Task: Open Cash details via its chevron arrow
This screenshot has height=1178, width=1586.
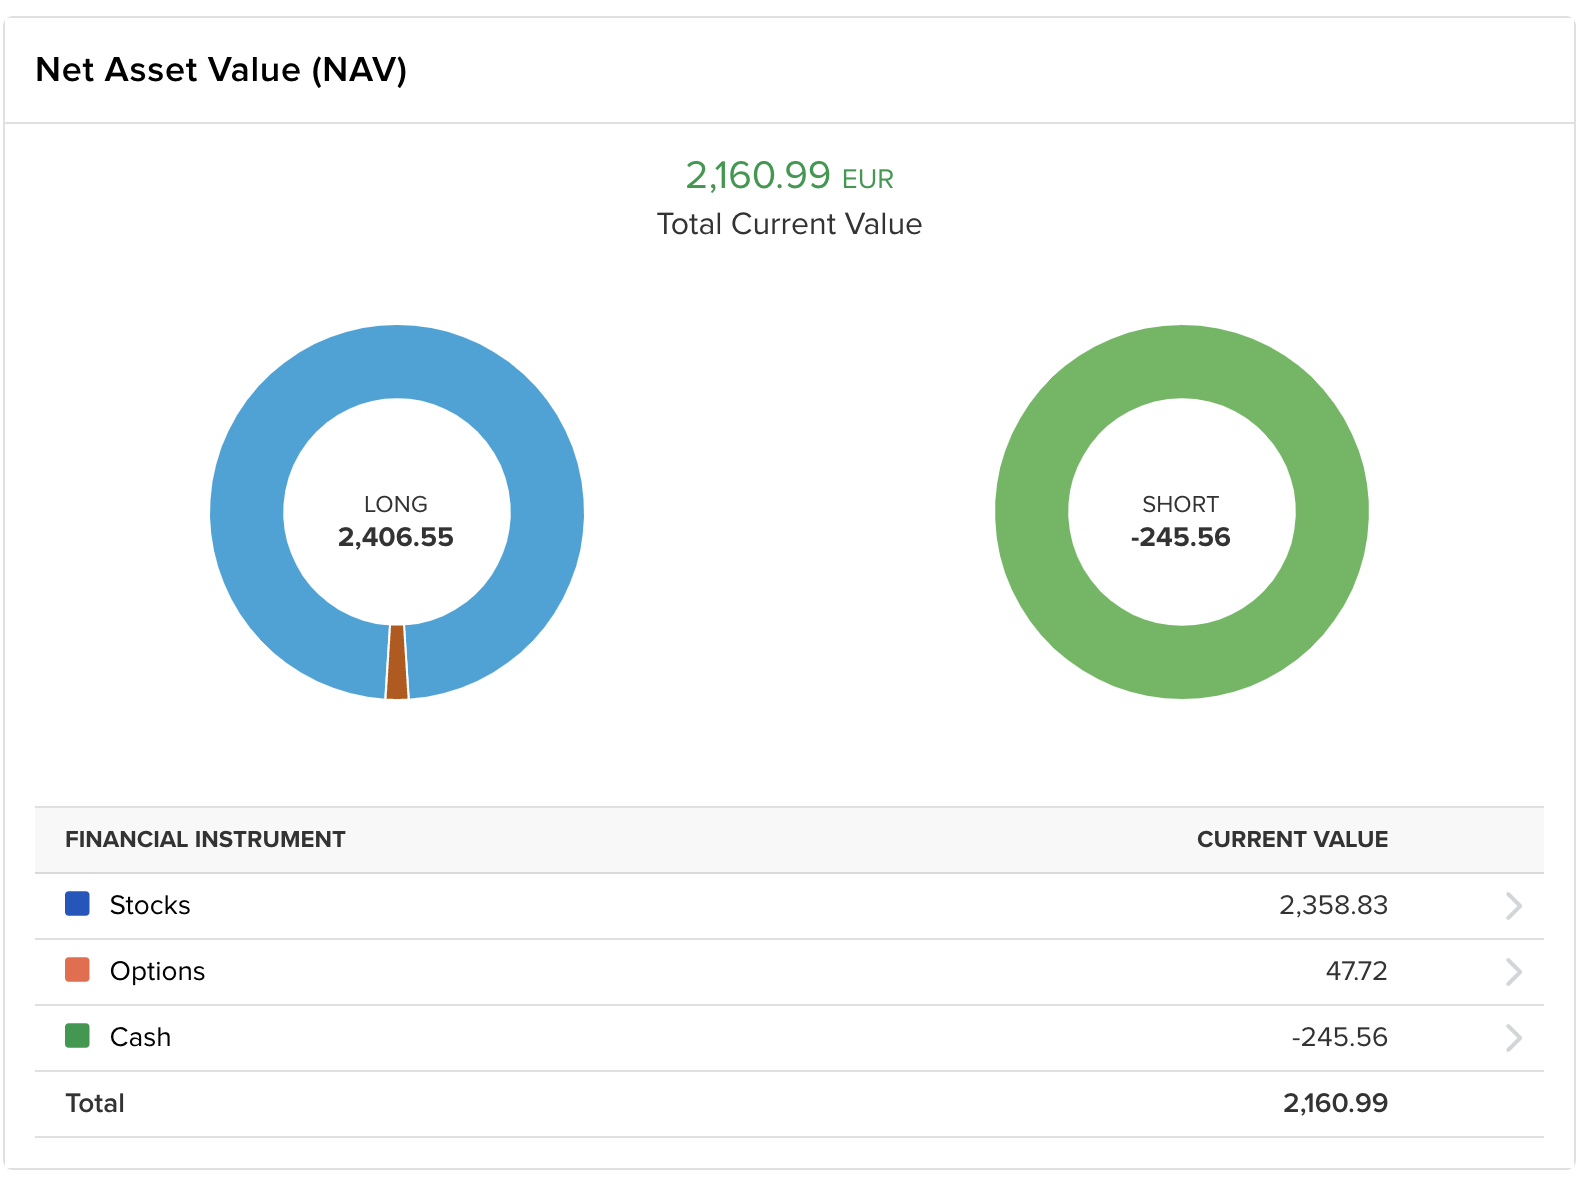Action: point(1513,1038)
